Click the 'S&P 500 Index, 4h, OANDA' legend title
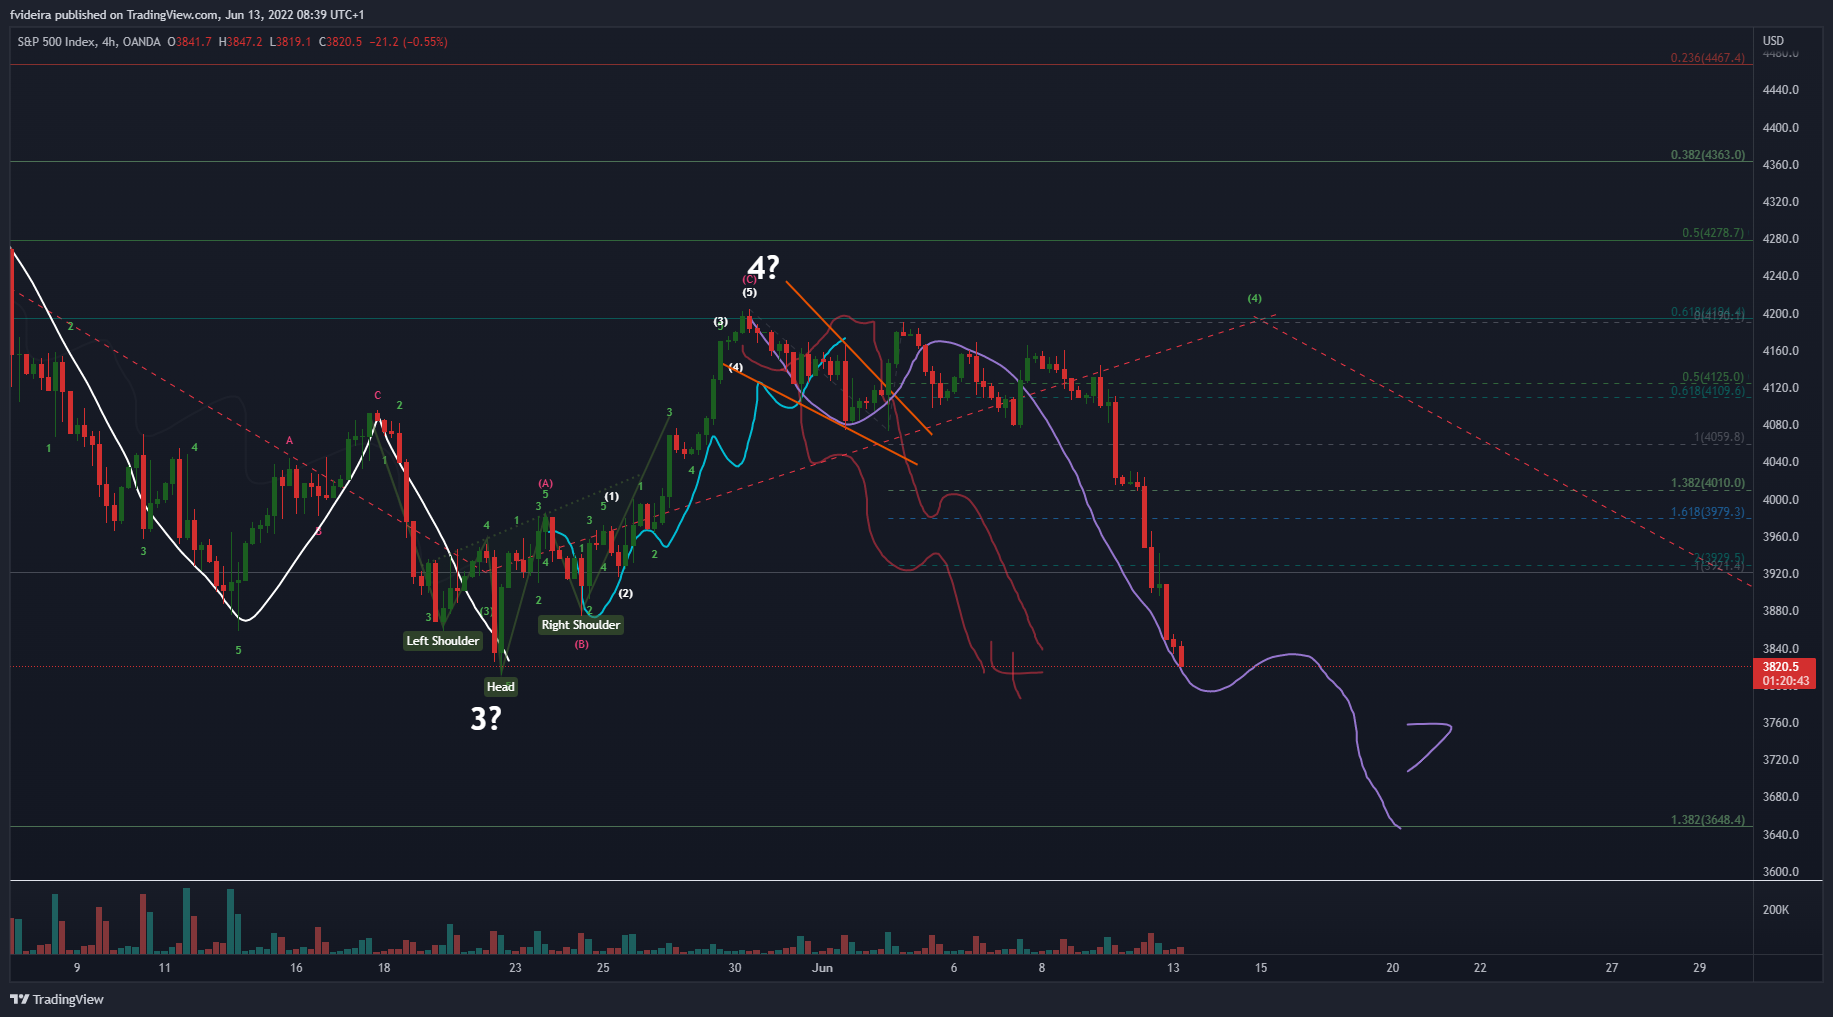 pos(88,42)
